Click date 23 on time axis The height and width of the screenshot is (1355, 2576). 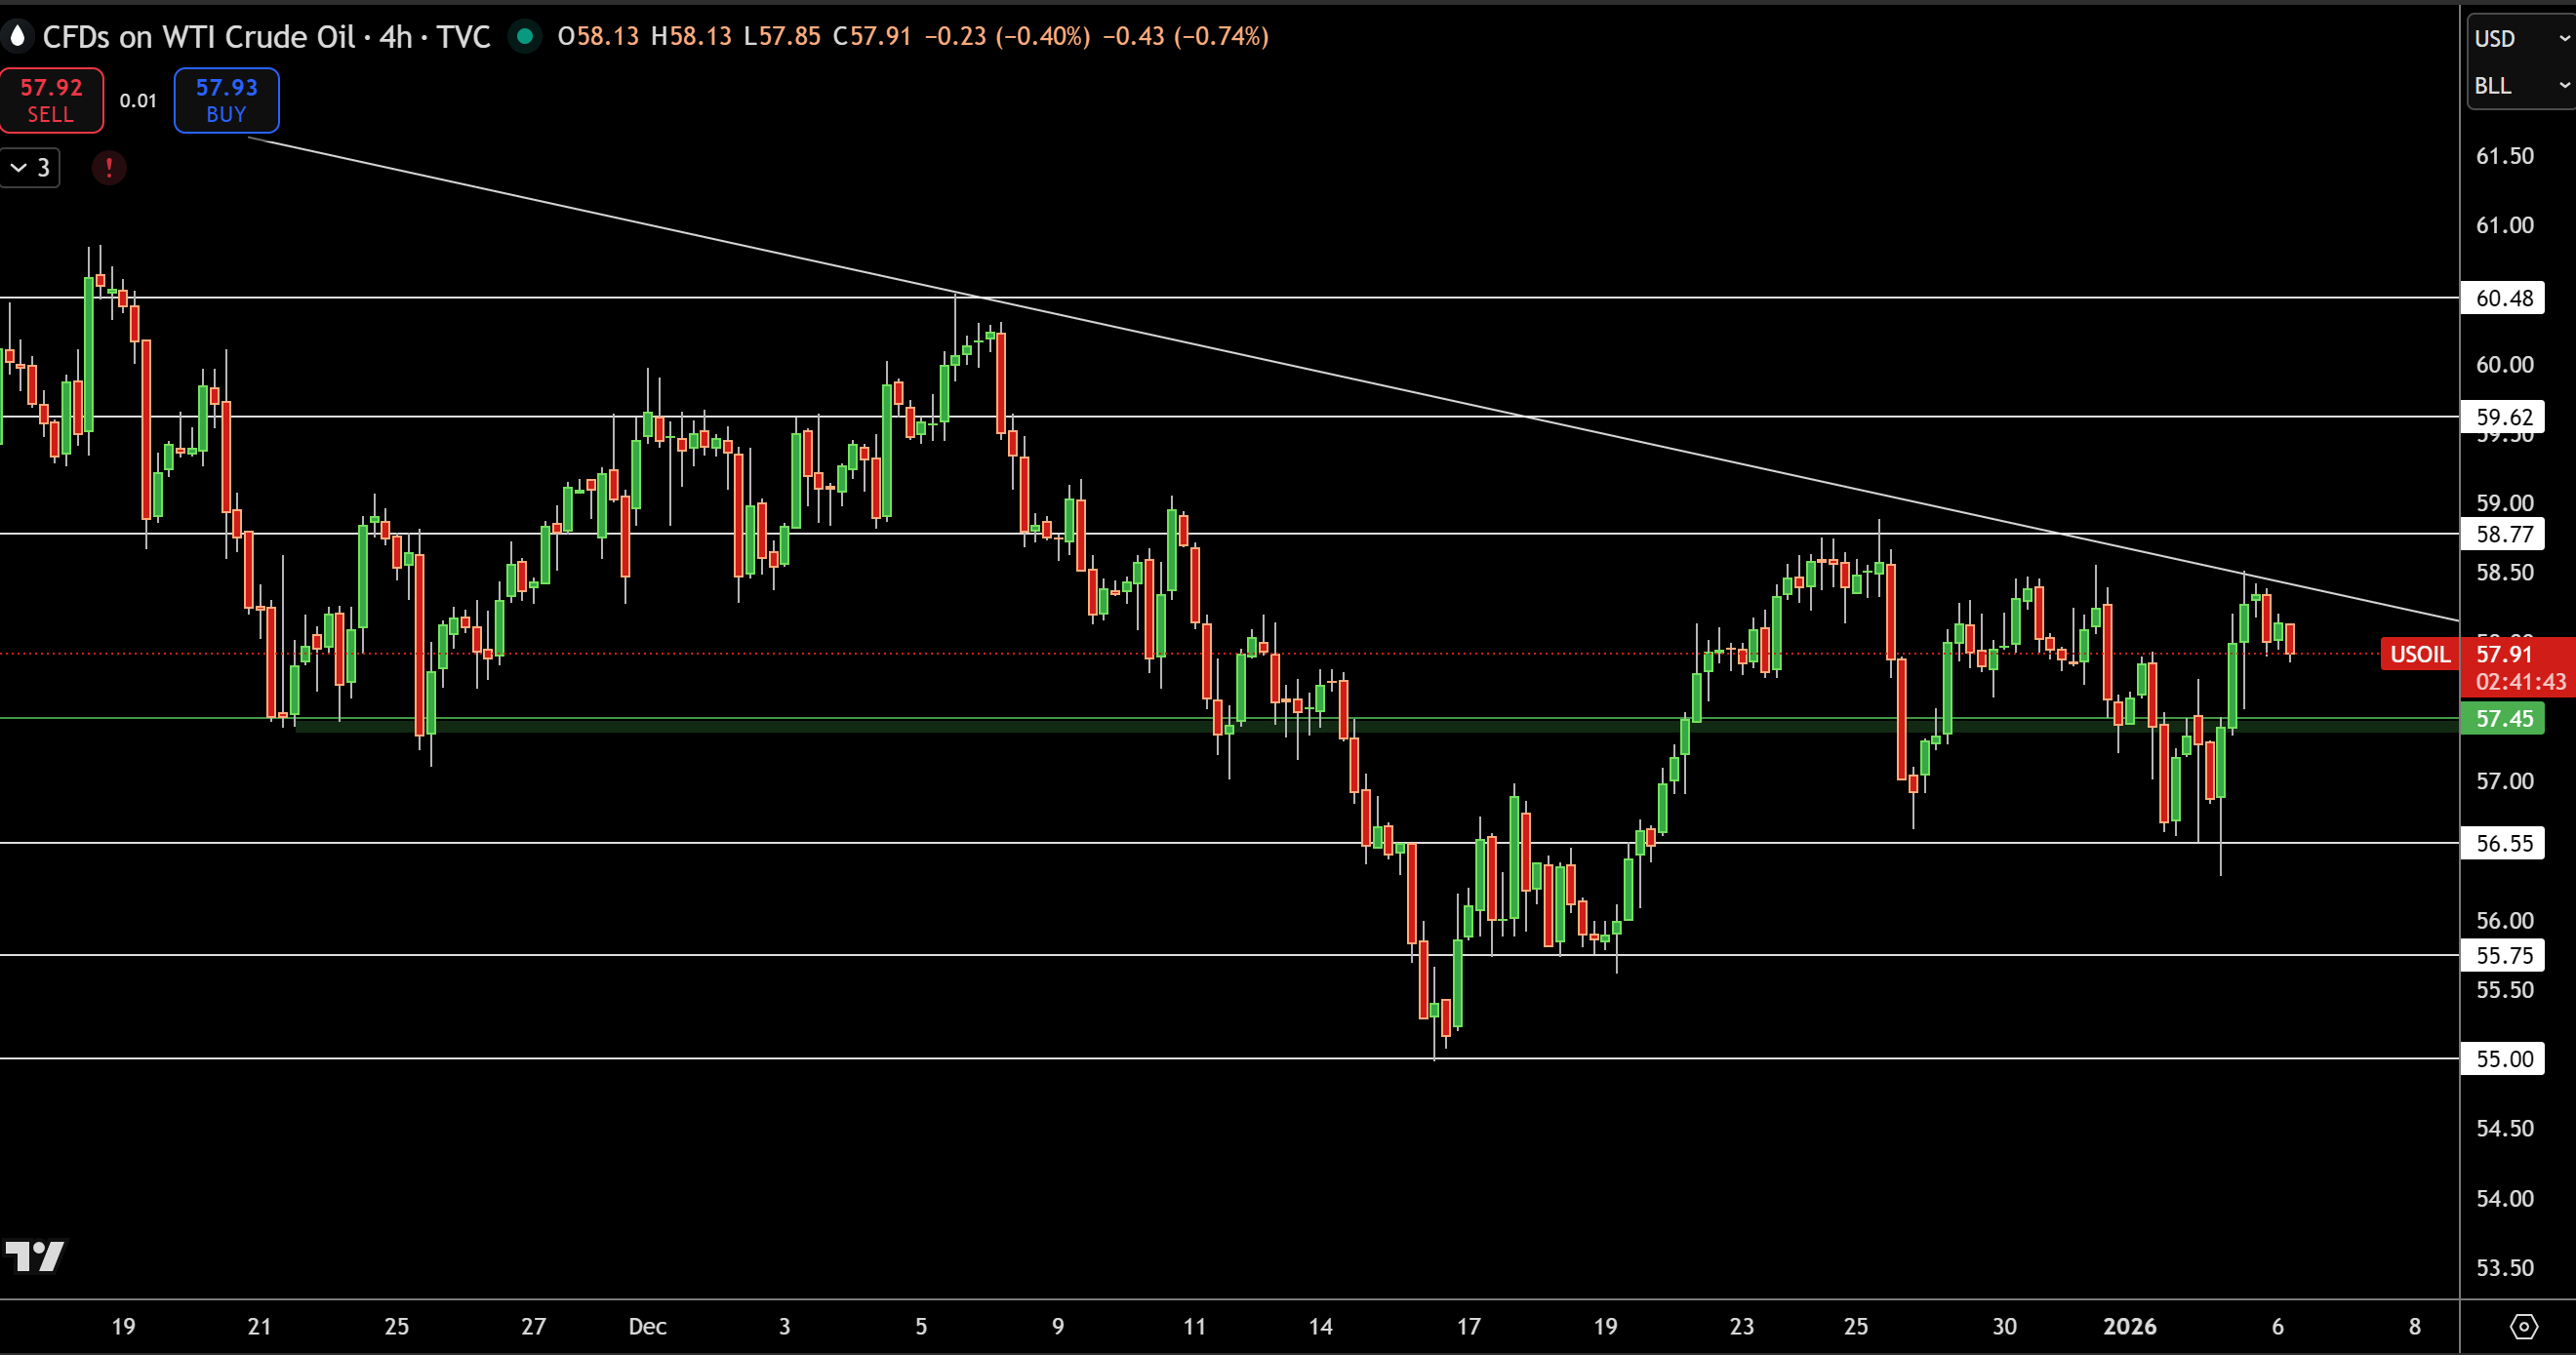(x=1742, y=1327)
